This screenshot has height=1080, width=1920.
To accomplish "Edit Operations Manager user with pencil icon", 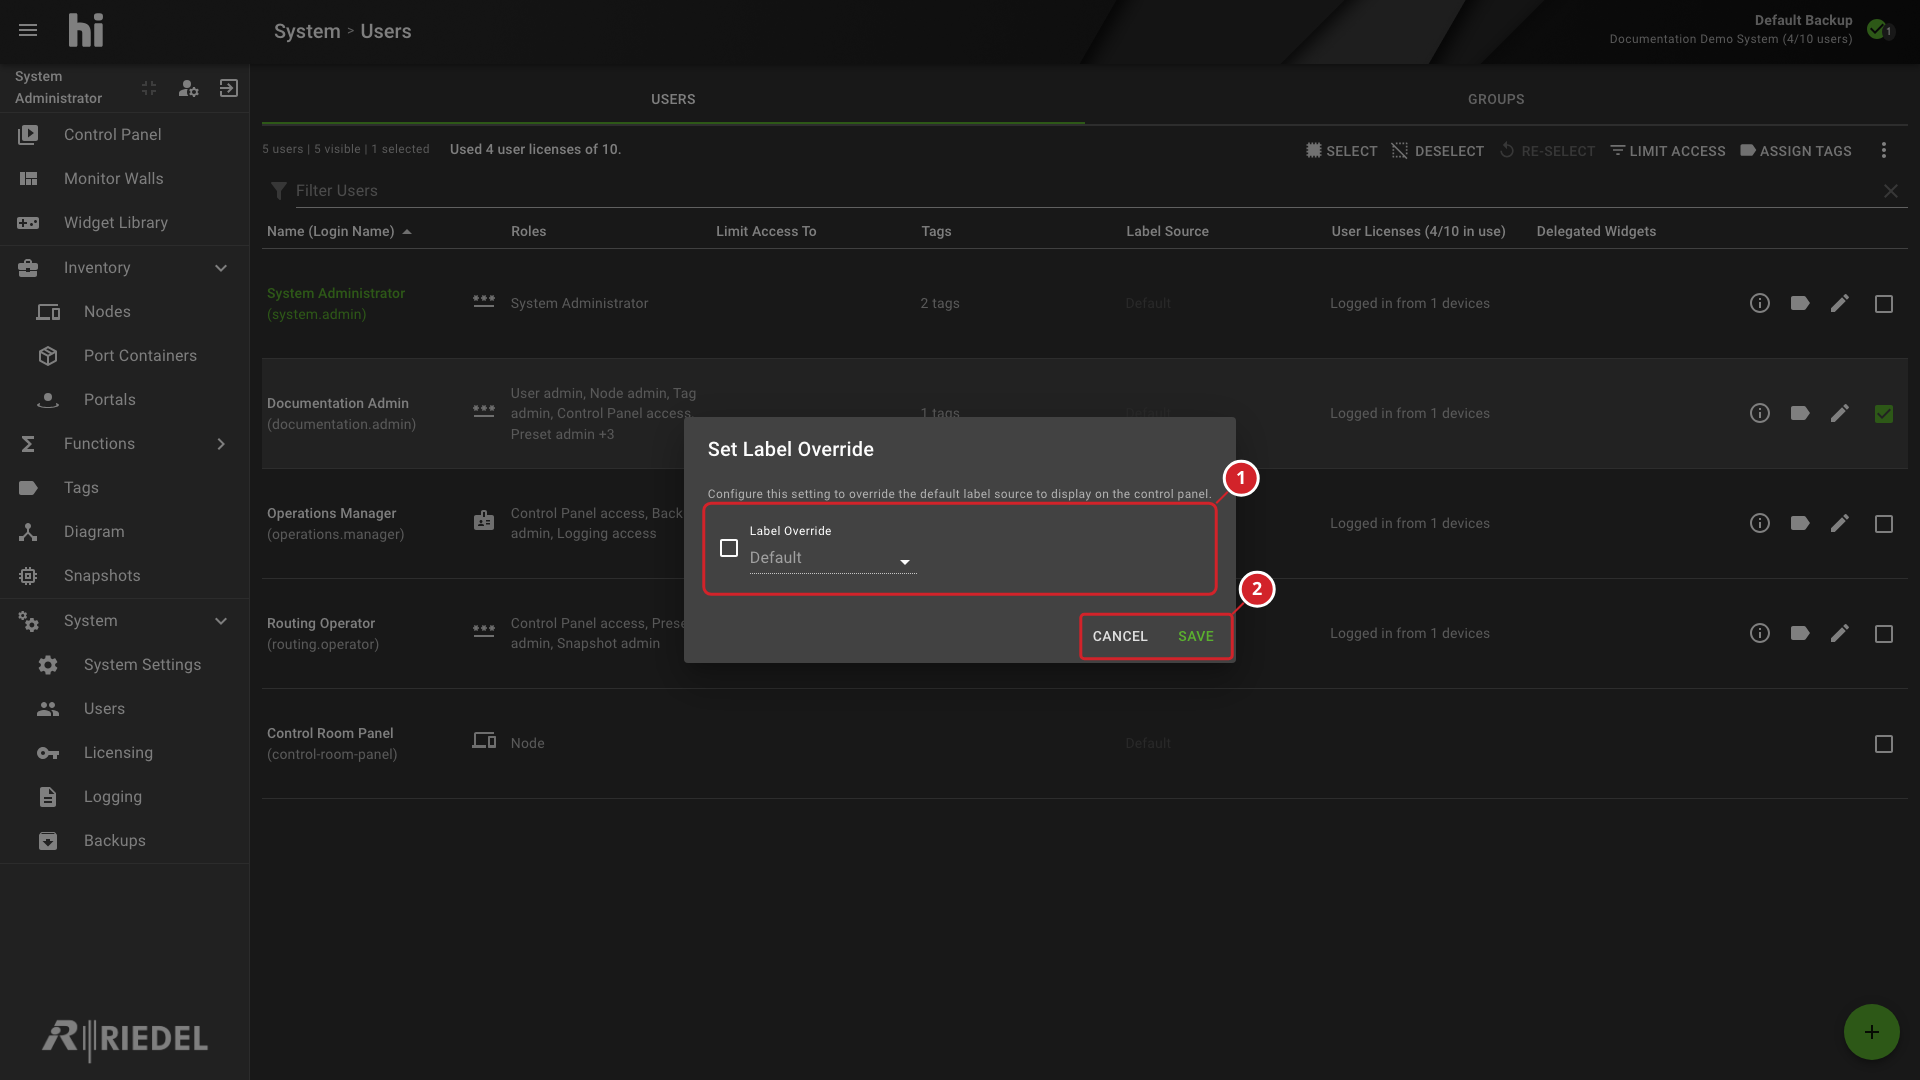I will tap(1840, 523).
